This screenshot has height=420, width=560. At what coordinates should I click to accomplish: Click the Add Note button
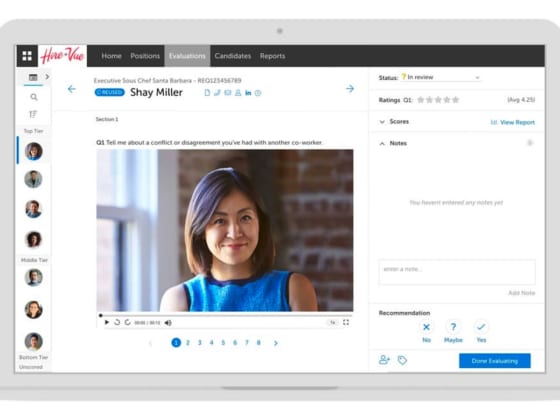pyautogui.click(x=522, y=293)
